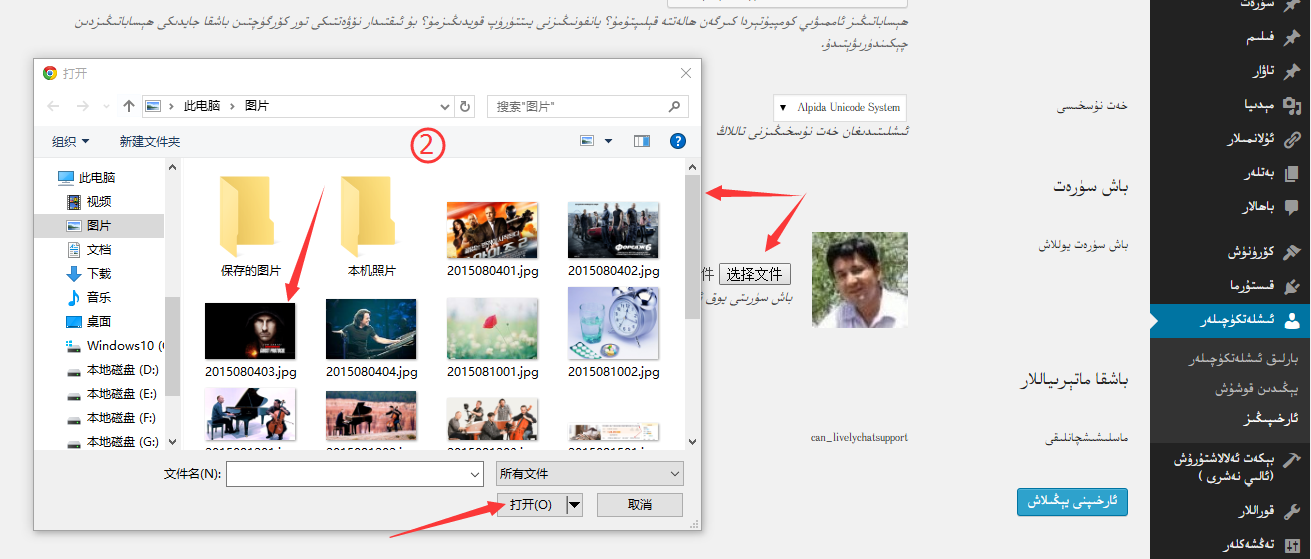Open the 本机照片 folder

[x=372, y=226]
